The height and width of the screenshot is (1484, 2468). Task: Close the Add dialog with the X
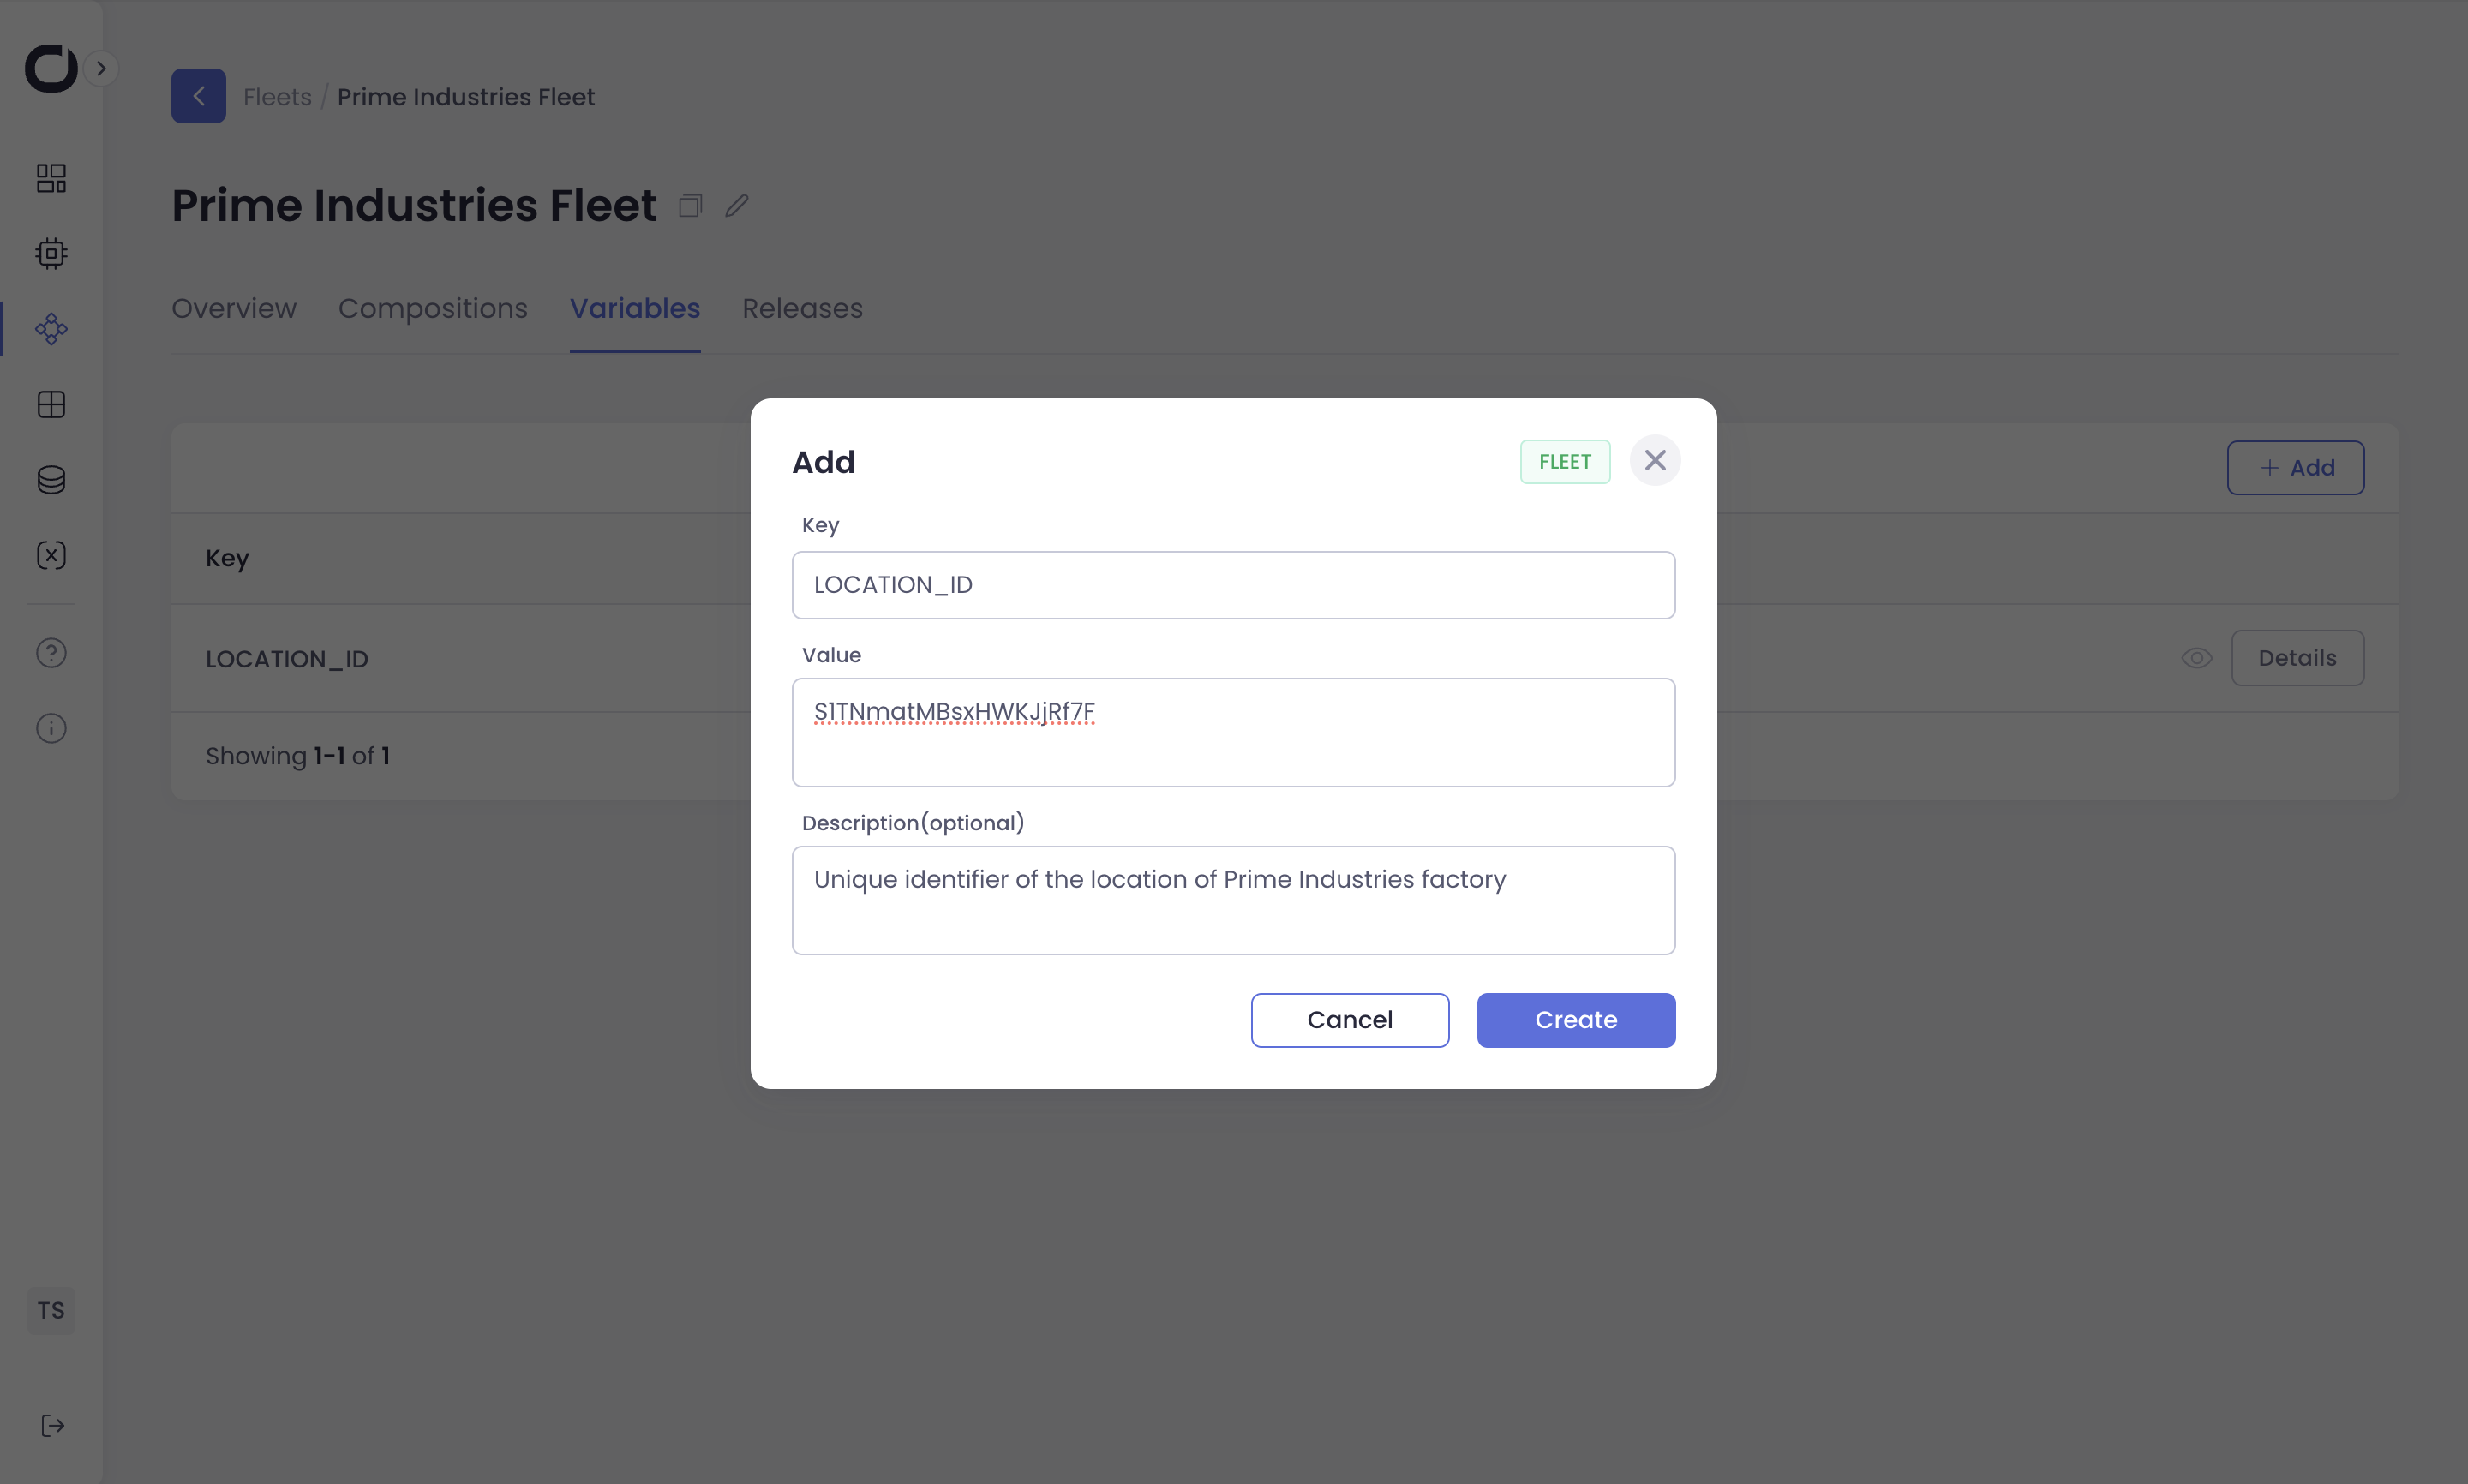(x=1655, y=460)
